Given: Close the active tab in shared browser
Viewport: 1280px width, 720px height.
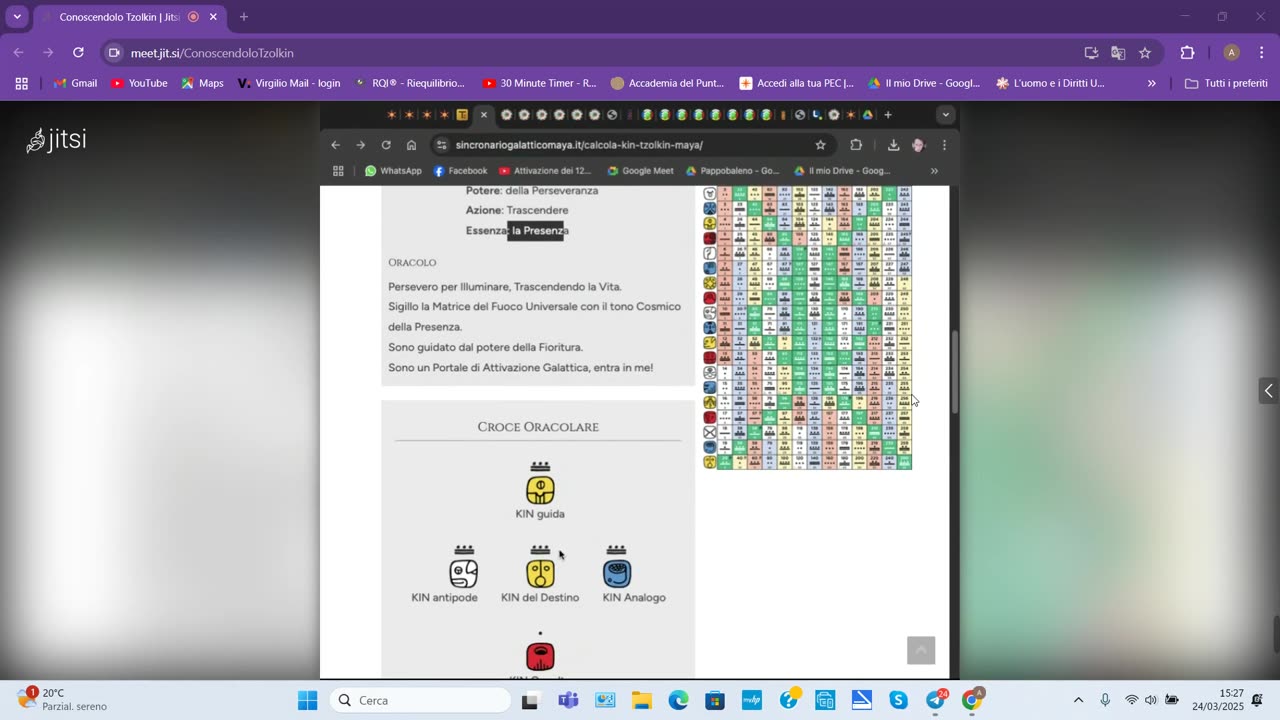Looking at the screenshot, I should (484, 115).
